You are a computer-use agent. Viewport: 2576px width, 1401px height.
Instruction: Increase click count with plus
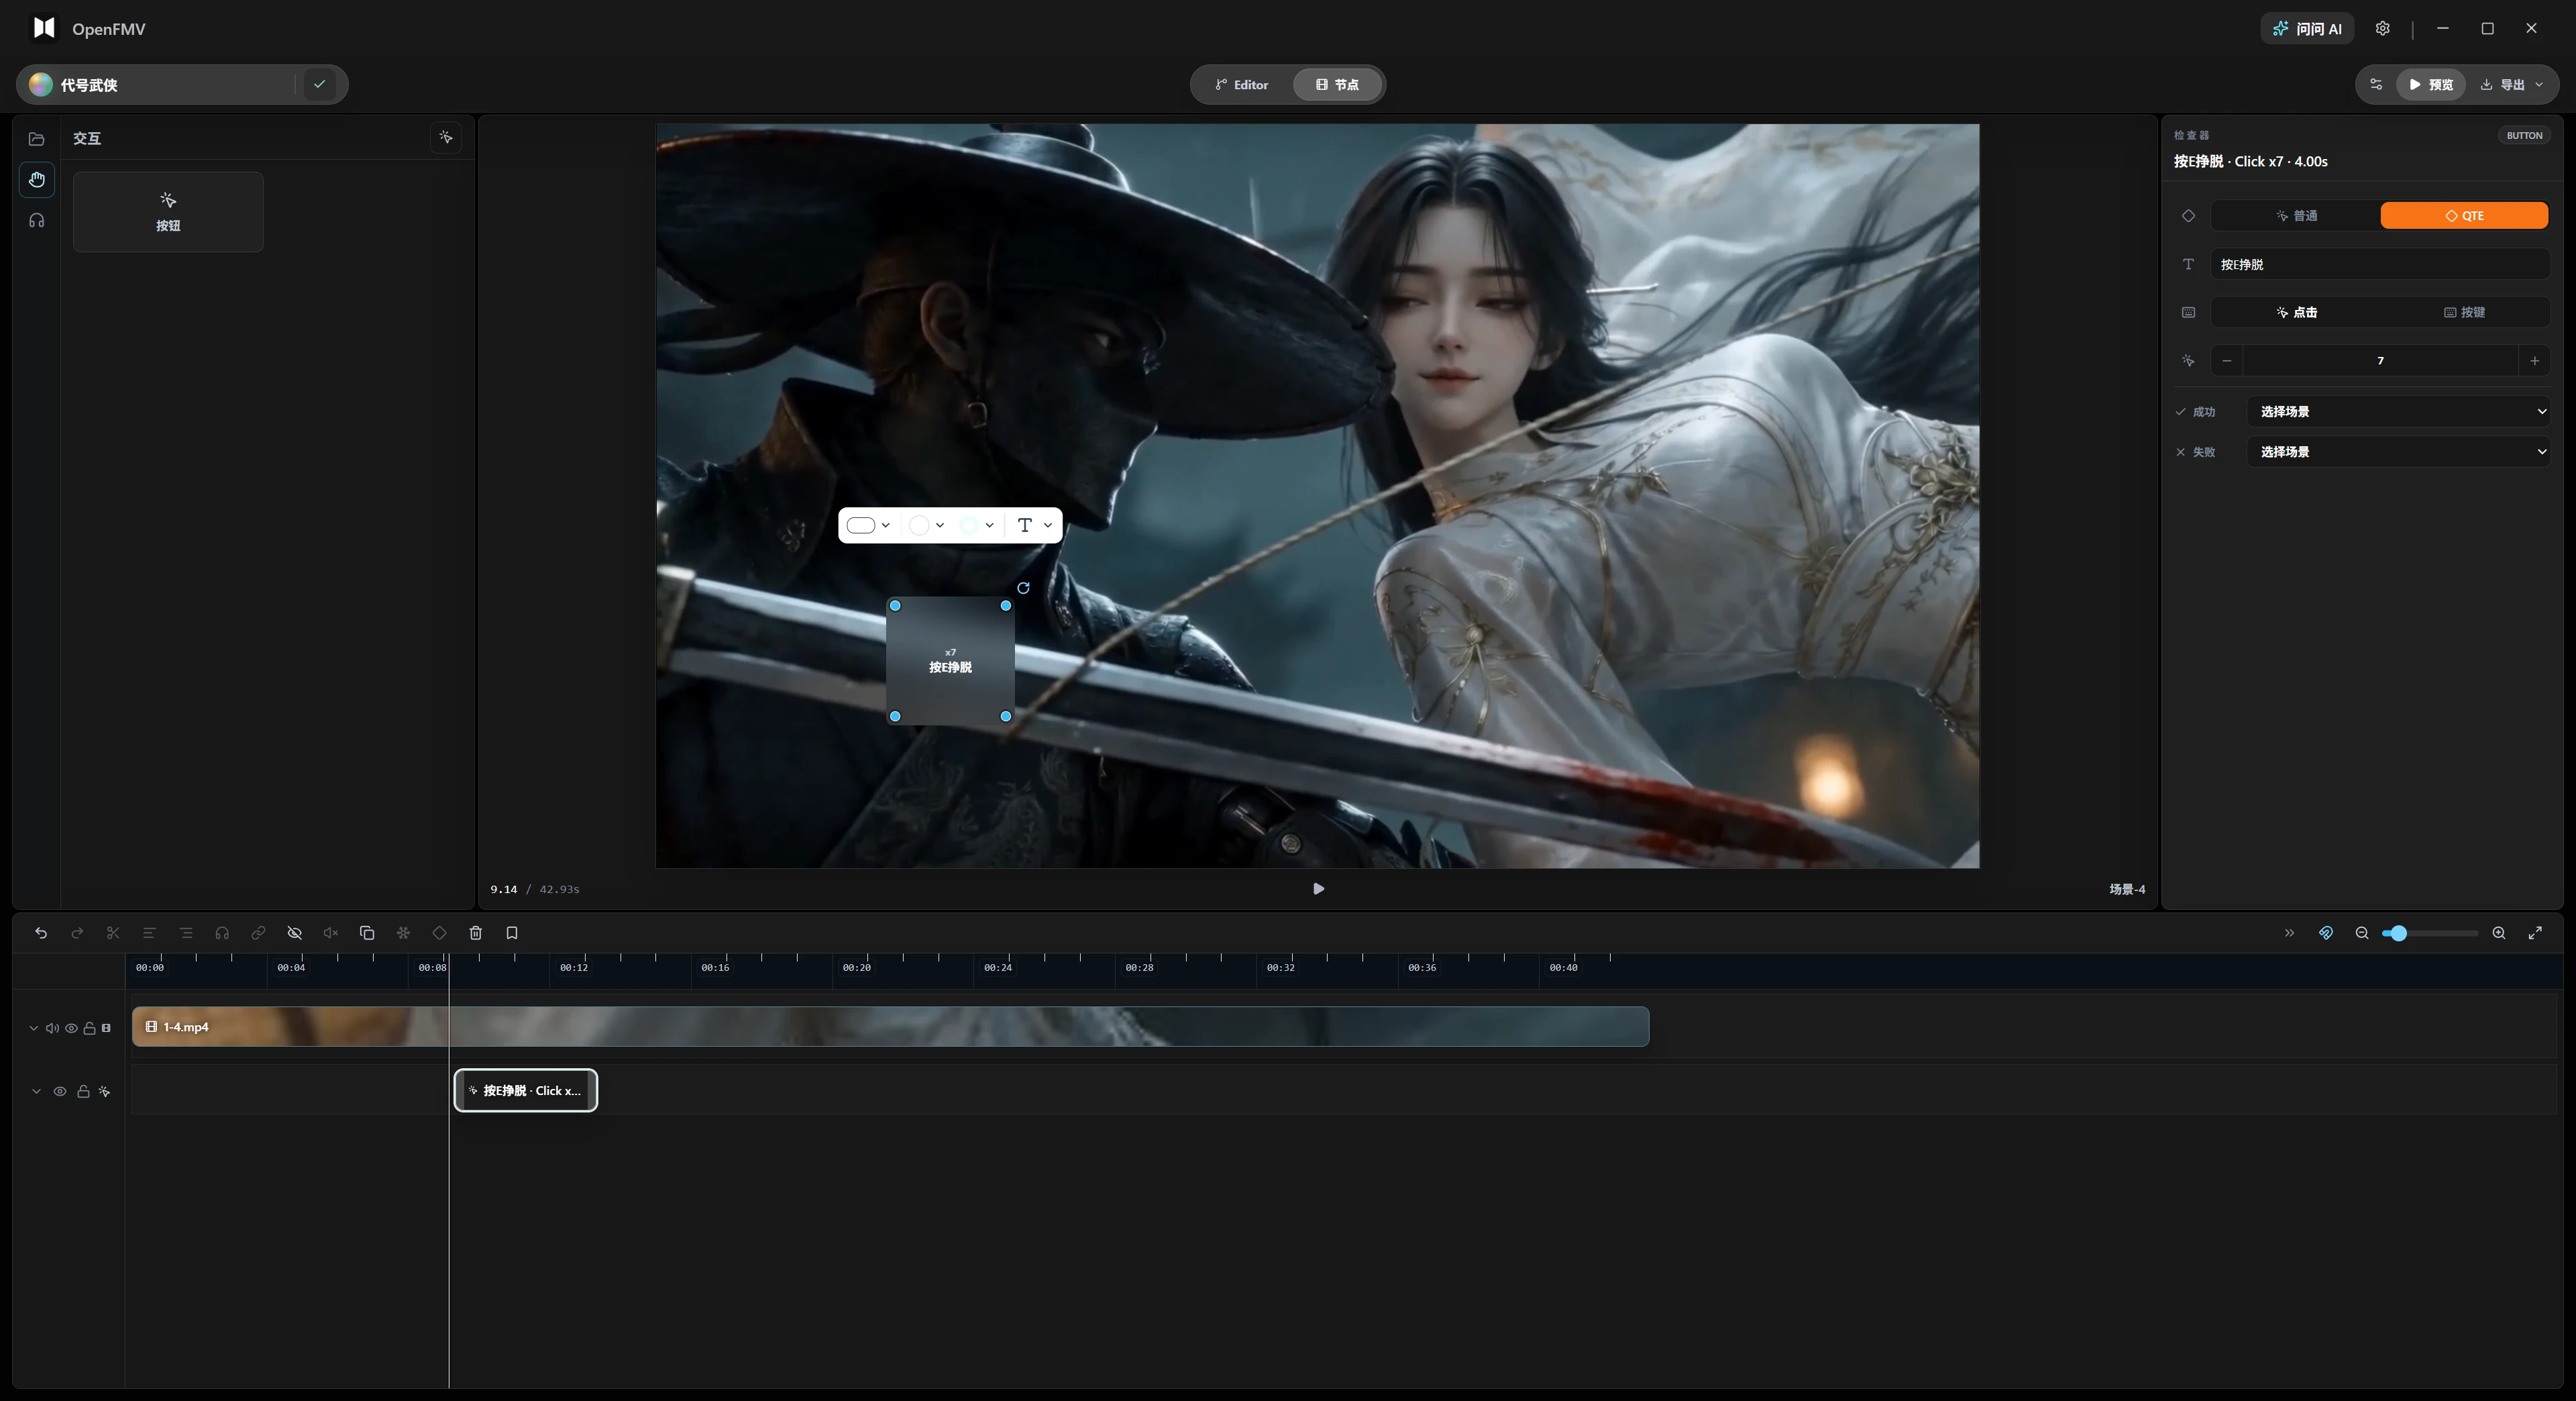coord(2534,360)
